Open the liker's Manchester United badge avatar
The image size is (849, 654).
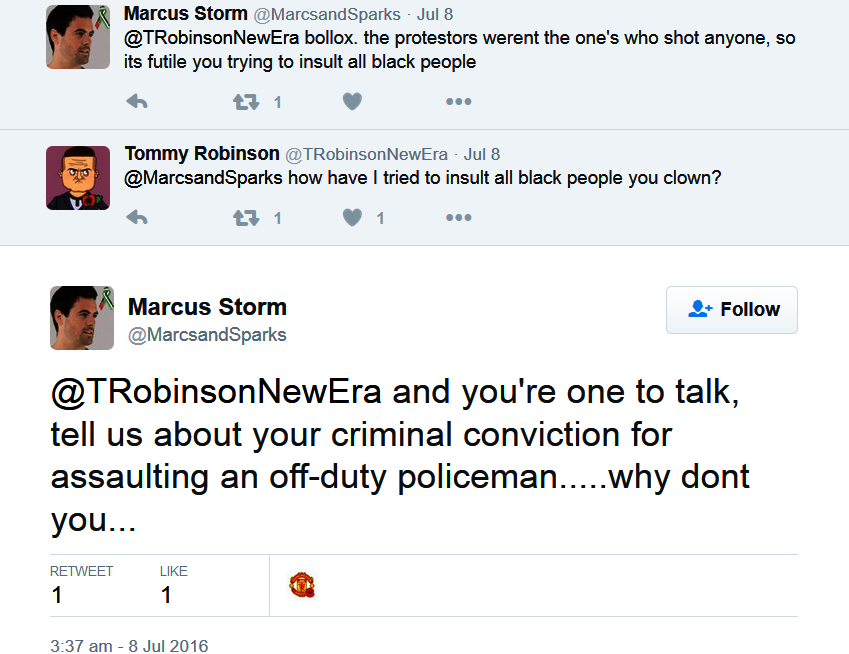pyautogui.click(x=302, y=585)
